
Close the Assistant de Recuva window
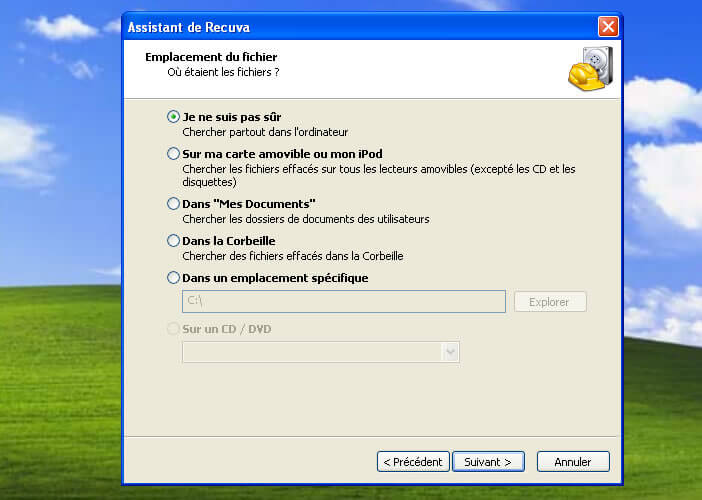(x=608, y=27)
